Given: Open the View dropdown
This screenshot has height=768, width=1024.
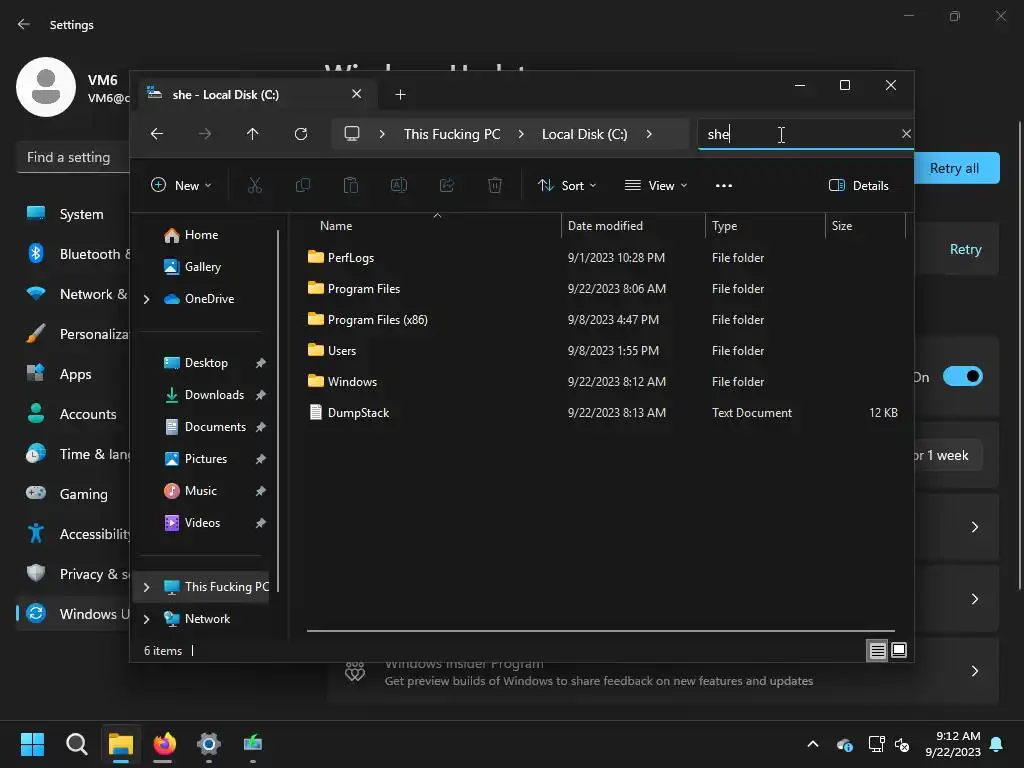Looking at the screenshot, I should [x=656, y=185].
